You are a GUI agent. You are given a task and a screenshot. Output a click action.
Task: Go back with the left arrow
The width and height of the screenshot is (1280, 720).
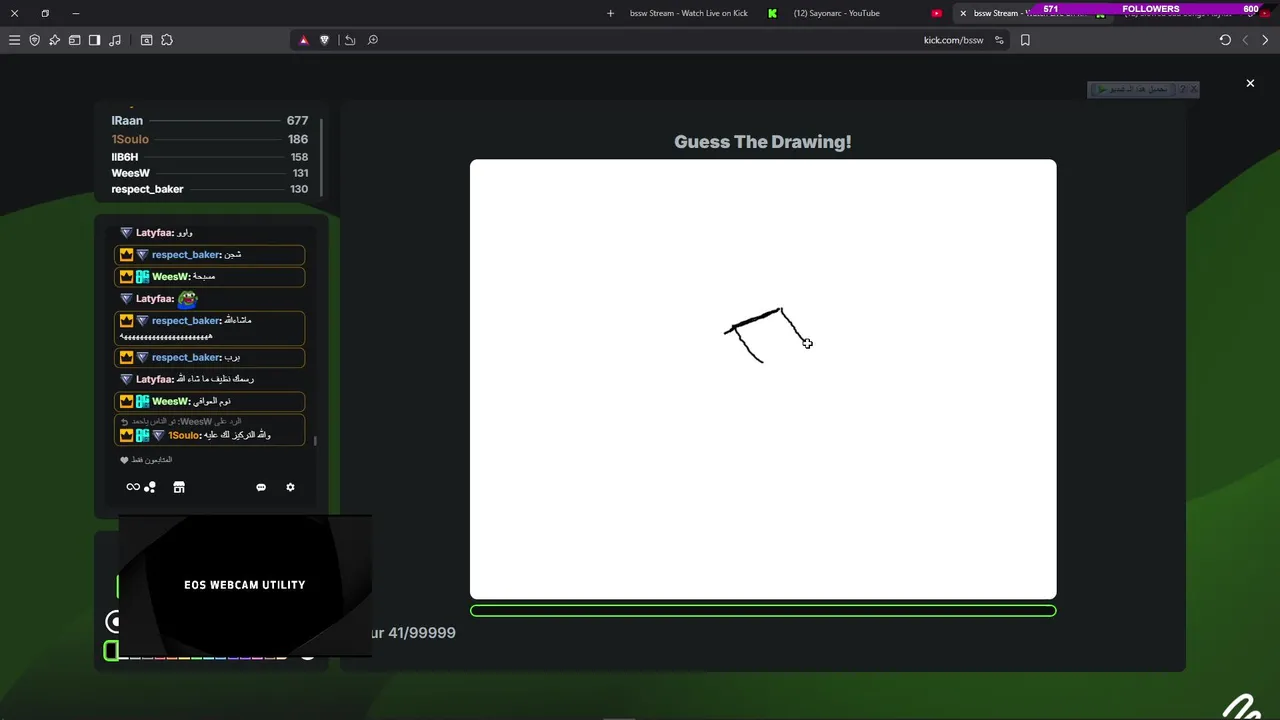click(1245, 40)
